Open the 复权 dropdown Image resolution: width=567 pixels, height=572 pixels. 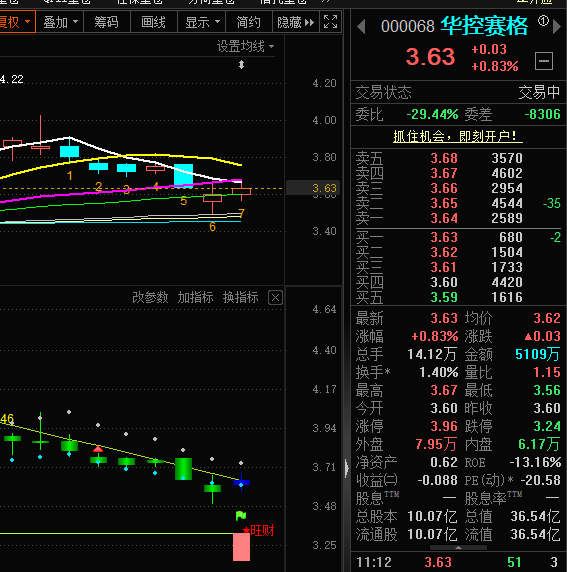pyautogui.click(x=17, y=22)
